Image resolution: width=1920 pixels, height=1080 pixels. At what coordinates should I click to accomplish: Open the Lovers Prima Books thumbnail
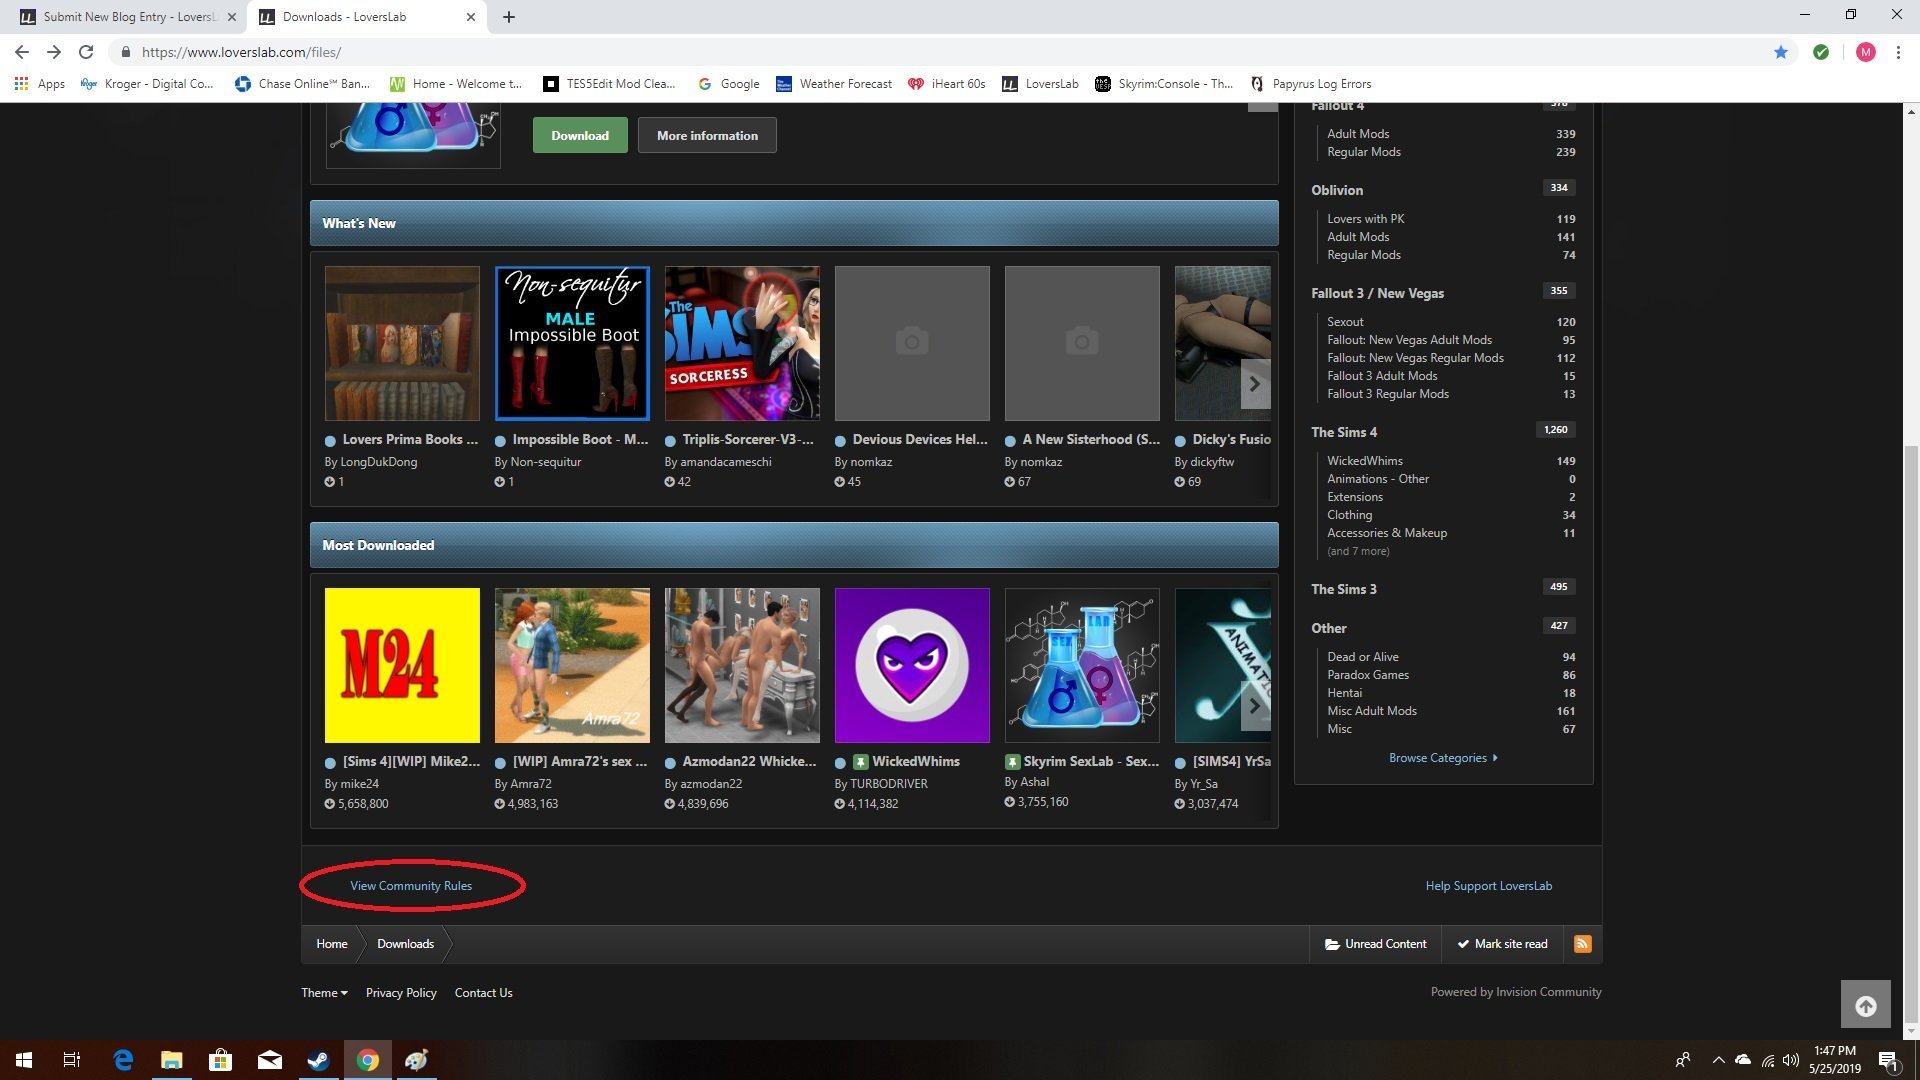(x=402, y=343)
